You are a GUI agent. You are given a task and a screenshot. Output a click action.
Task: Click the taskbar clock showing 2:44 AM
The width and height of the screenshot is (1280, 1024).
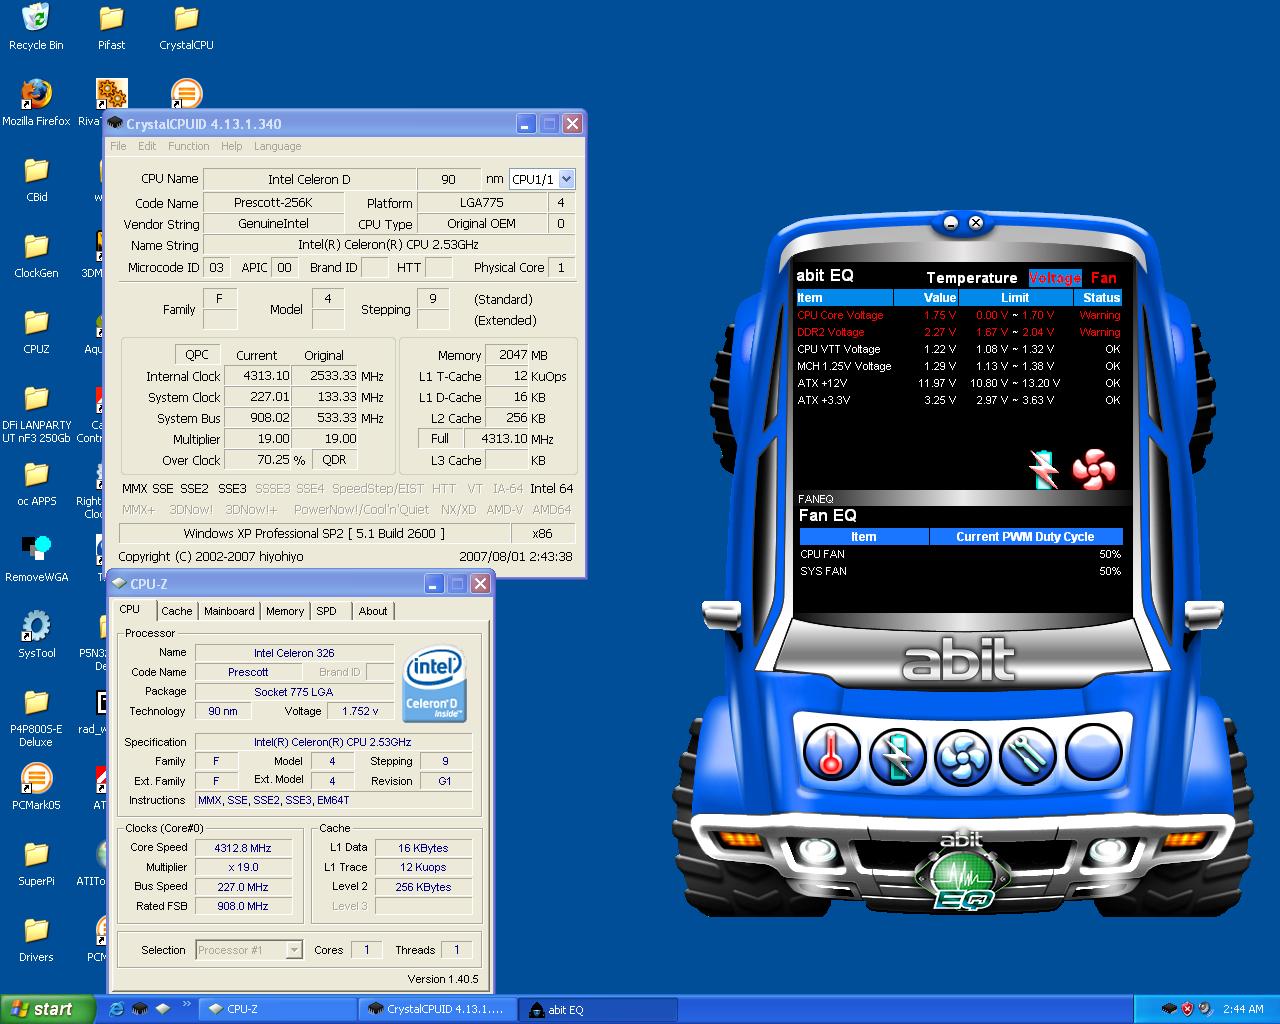pyautogui.click(x=1243, y=1009)
